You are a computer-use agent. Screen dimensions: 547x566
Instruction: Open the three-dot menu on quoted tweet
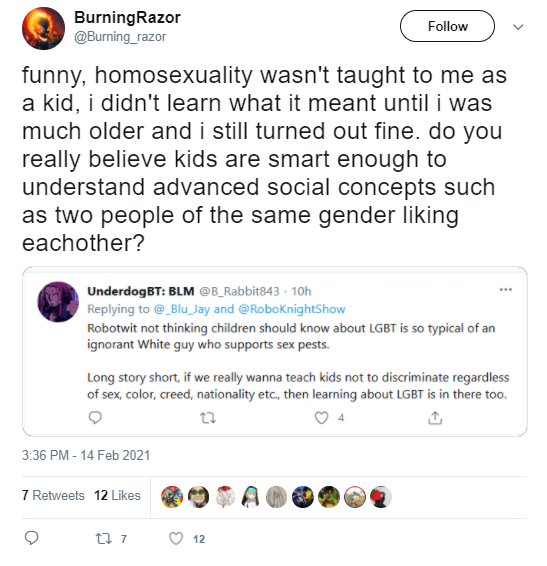(x=505, y=289)
